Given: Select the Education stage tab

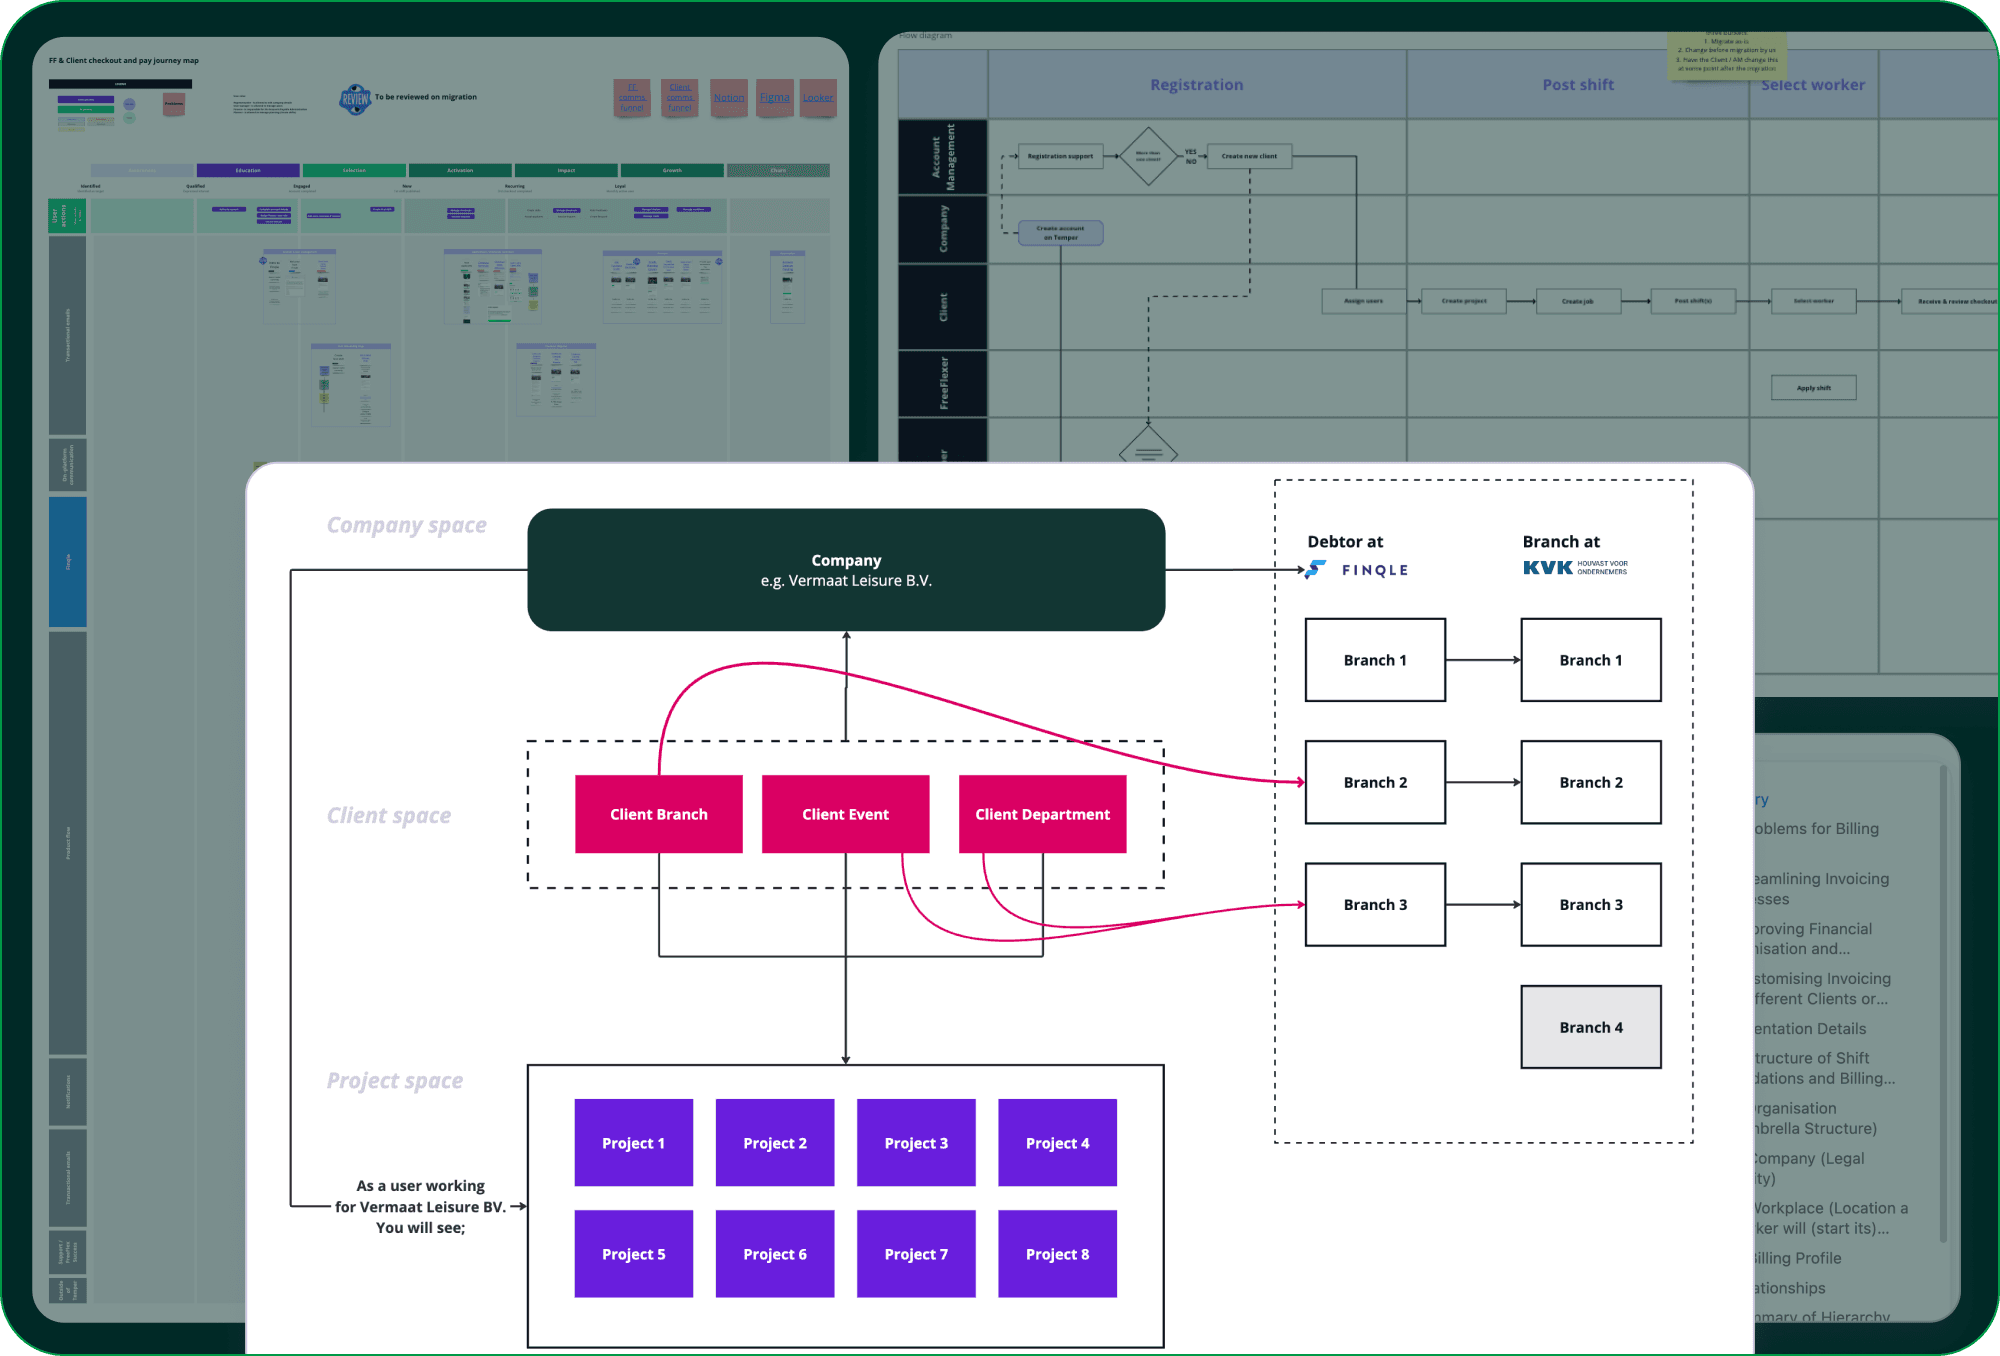Looking at the screenshot, I should (x=248, y=171).
